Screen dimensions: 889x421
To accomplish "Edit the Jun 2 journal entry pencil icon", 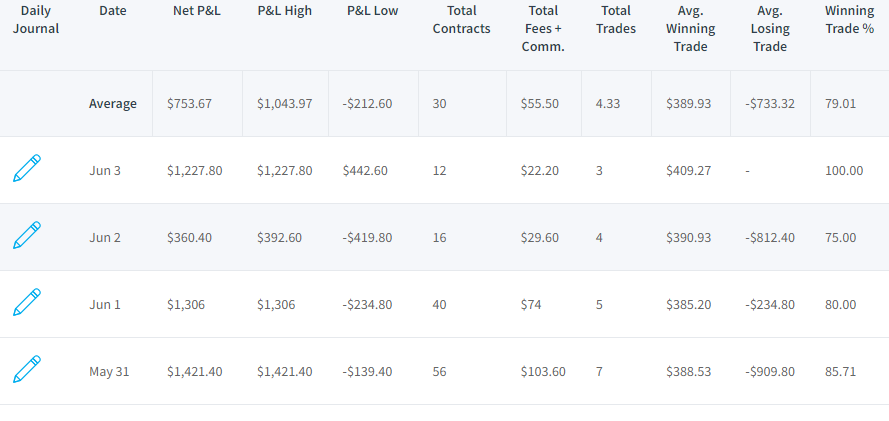I will [x=27, y=235].
